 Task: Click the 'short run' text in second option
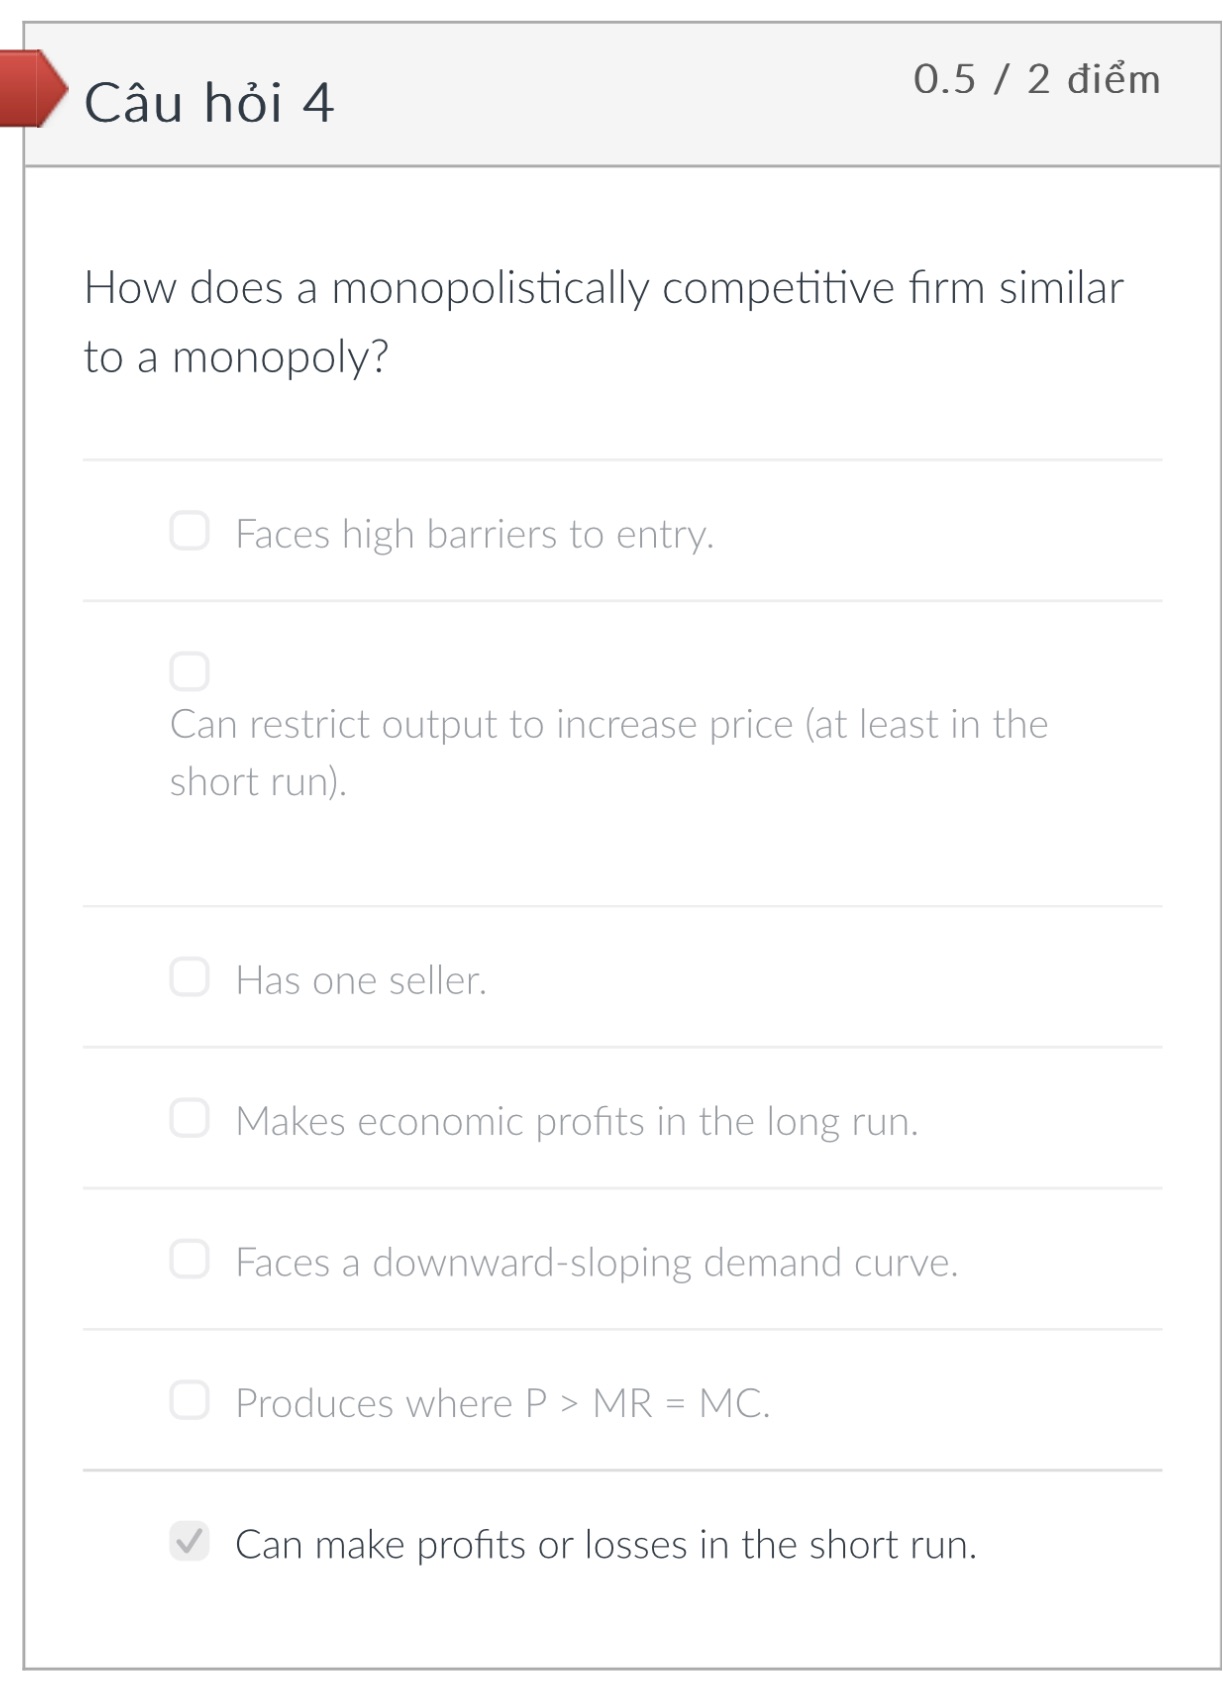257,782
